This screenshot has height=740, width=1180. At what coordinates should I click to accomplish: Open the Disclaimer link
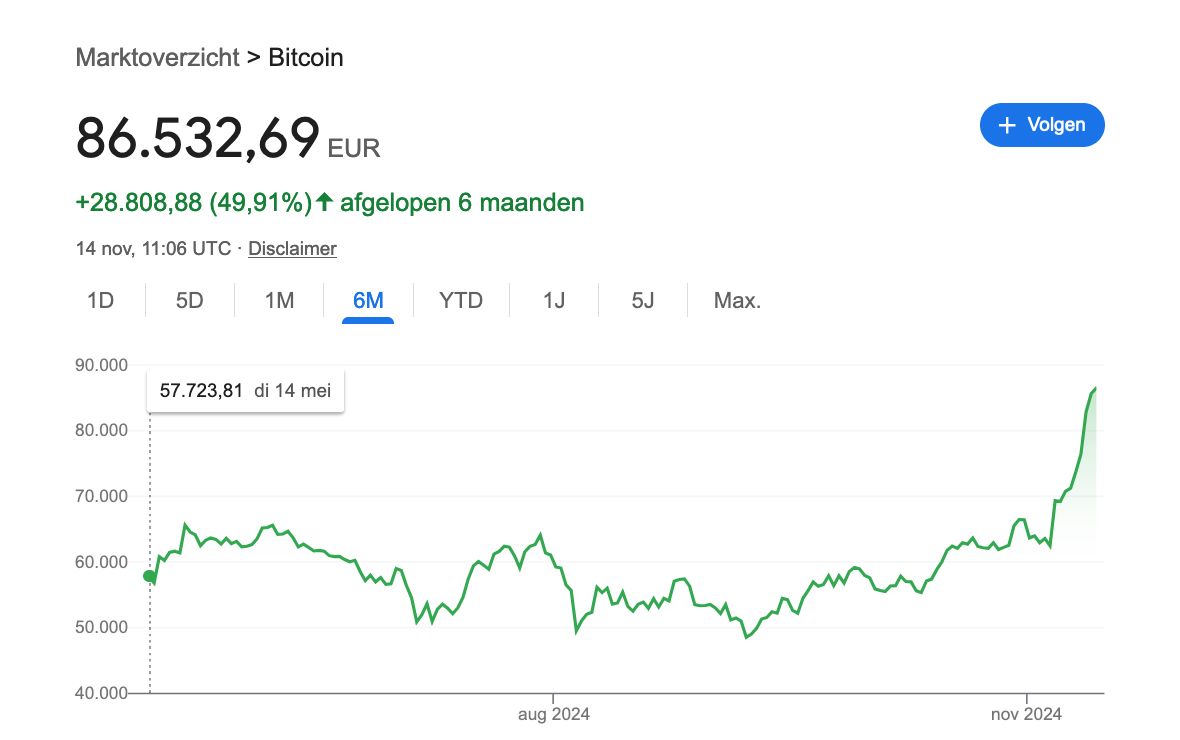[292, 248]
